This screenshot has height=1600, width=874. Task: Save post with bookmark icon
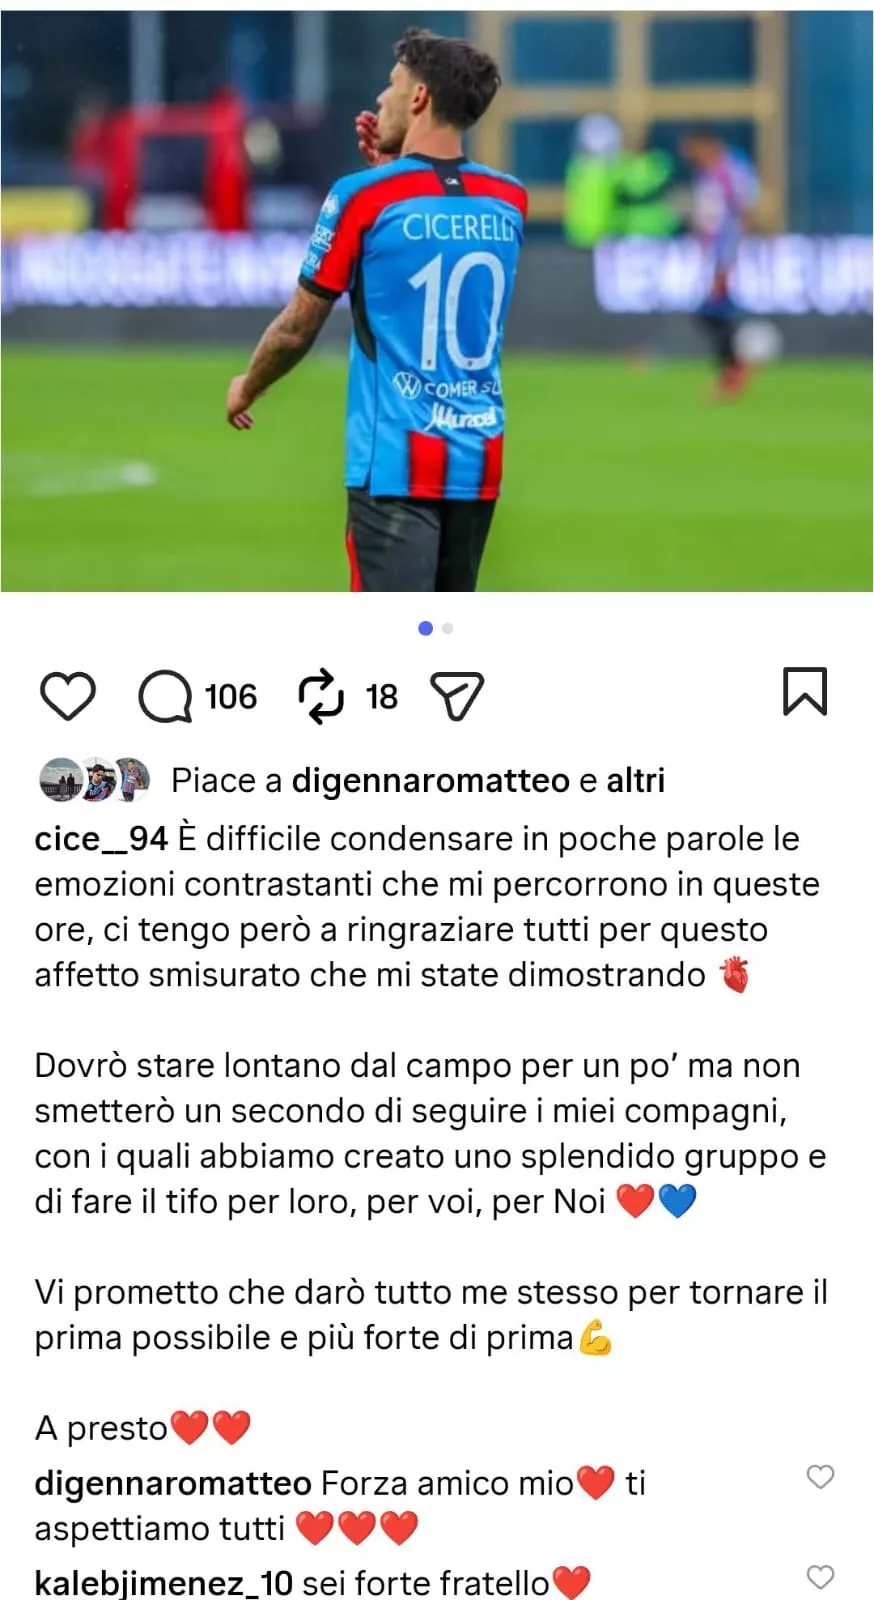point(805,692)
